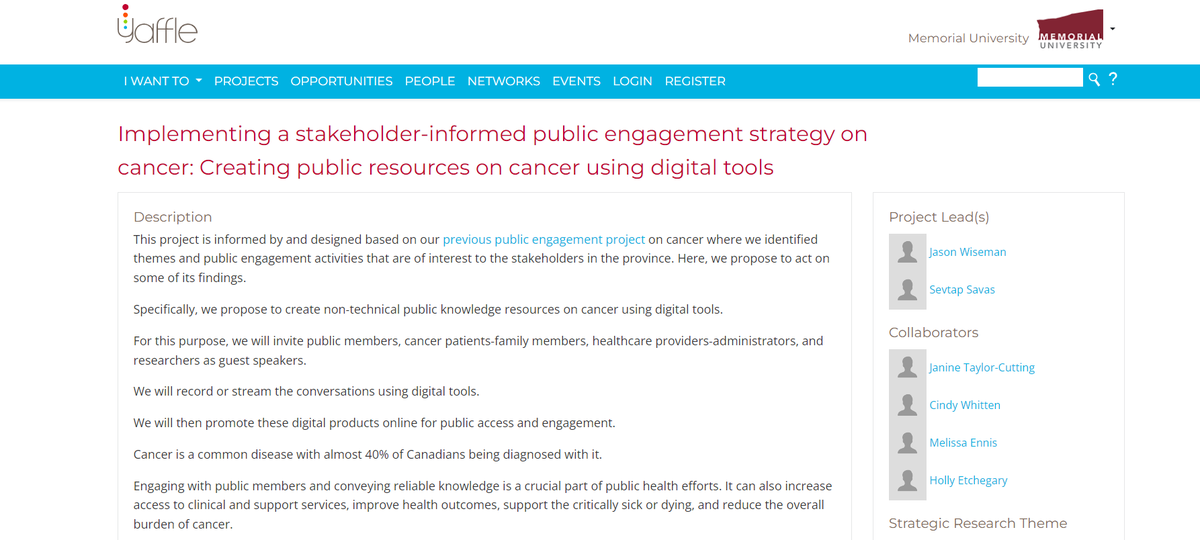Expand the Memorial University dropdown arrow
Image resolution: width=1200 pixels, height=540 pixels.
click(1112, 29)
